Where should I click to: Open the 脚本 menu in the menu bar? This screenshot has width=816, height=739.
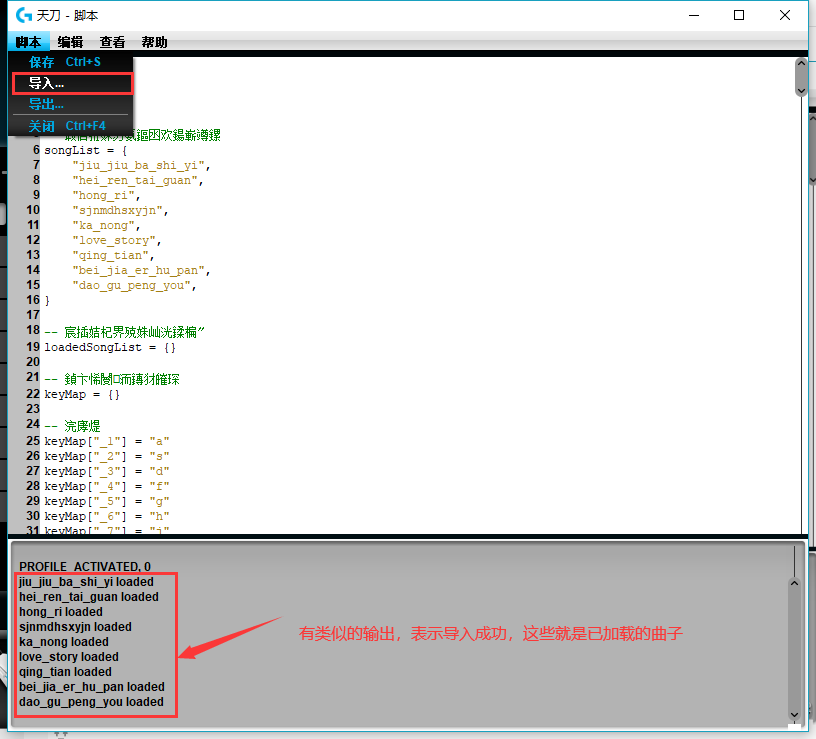(28, 42)
